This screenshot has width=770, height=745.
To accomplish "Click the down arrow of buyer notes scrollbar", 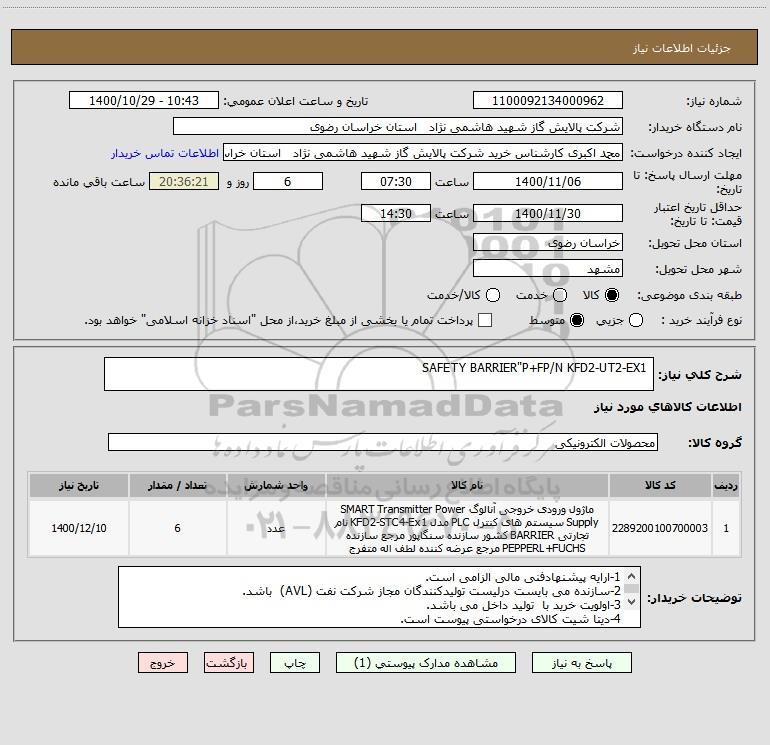I will 631,602.
